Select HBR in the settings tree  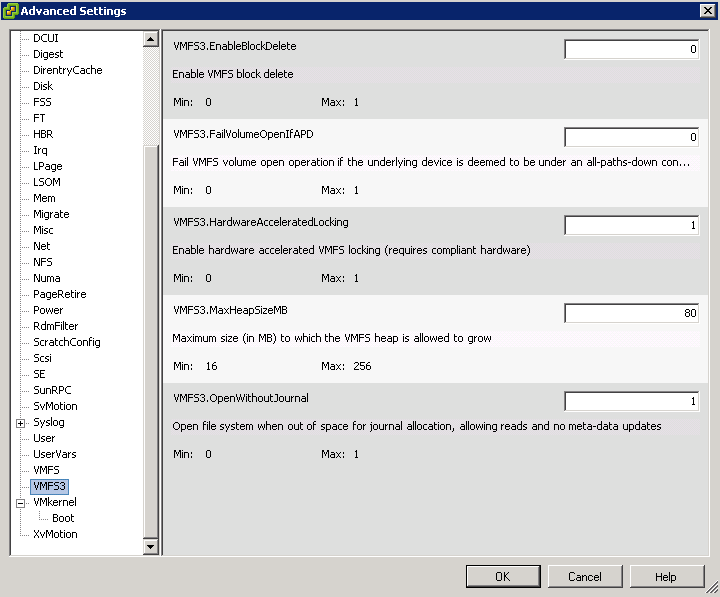pos(43,134)
